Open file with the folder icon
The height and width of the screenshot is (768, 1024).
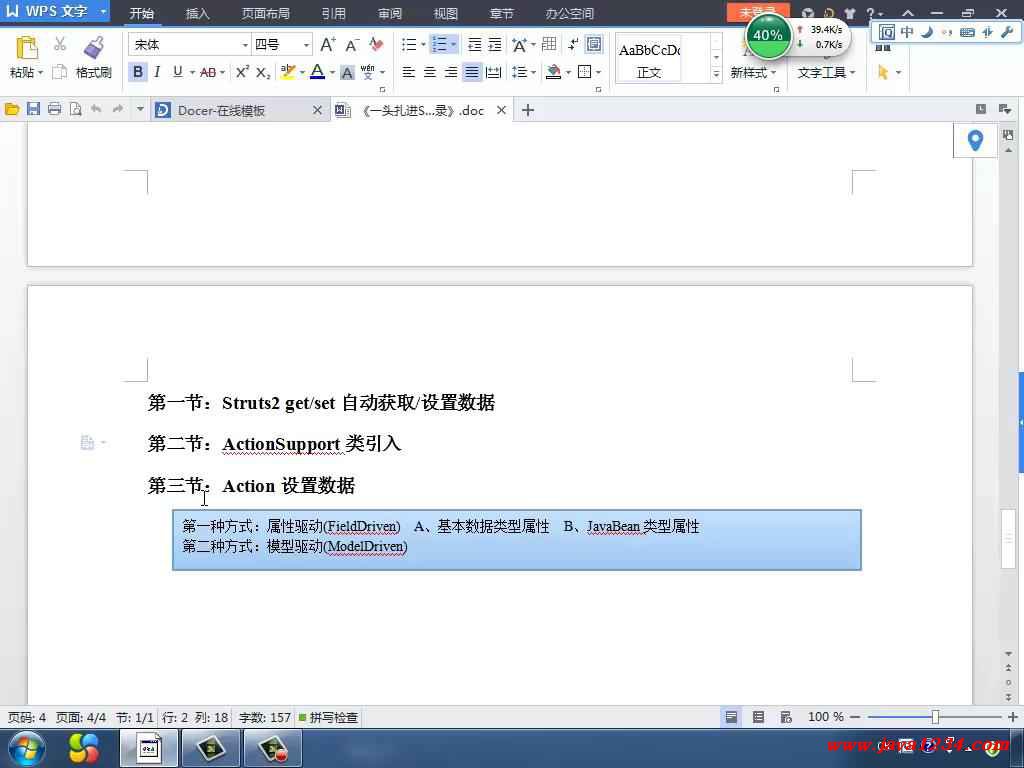pyautogui.click(x=12, y=110)
